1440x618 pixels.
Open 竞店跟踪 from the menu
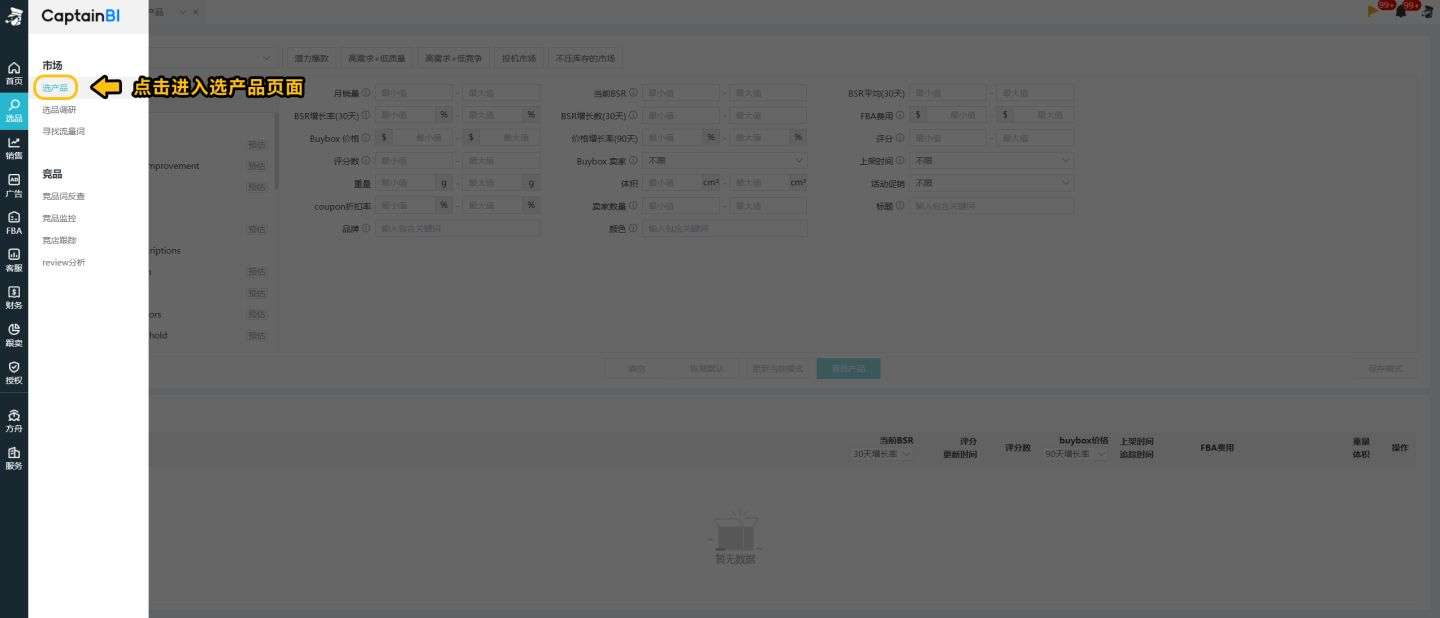(x=59, y=240)
